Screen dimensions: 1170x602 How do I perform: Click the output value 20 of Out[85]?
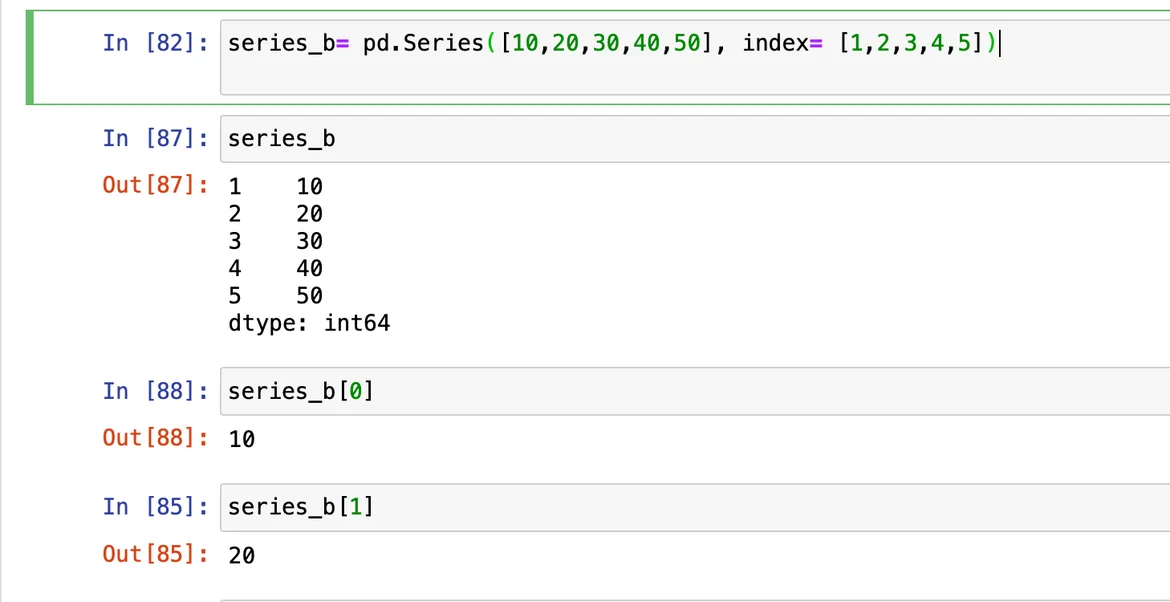click(x=242, y=555)
